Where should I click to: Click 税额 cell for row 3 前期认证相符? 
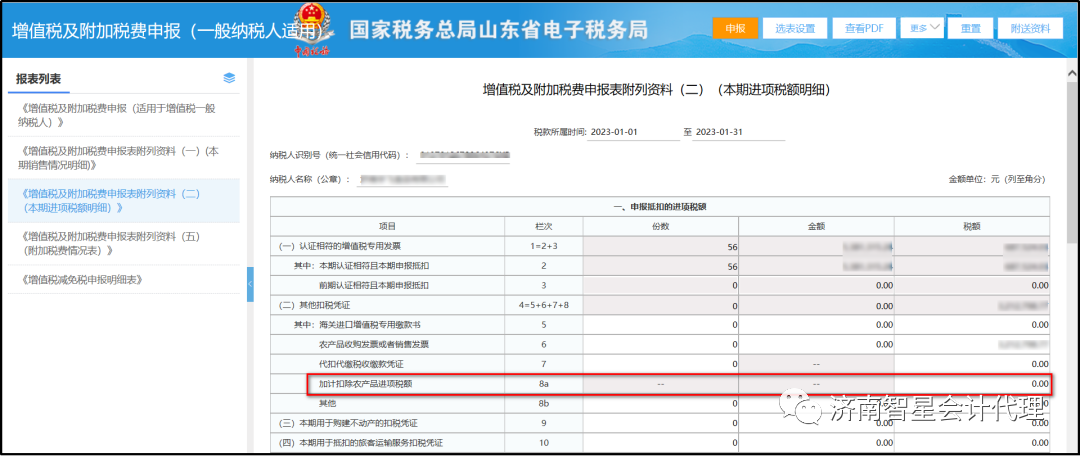972,285
